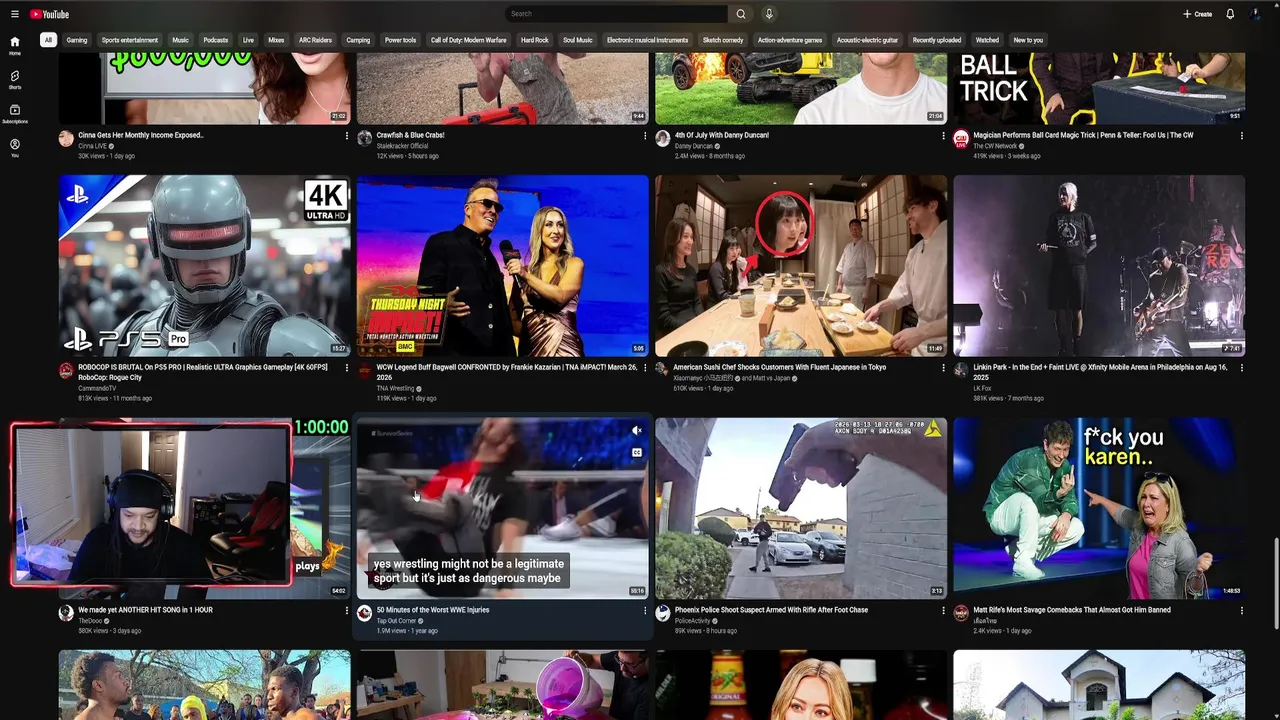Open PoliceActivity channel avatar

pyautogui.click(x=662, y=613)
